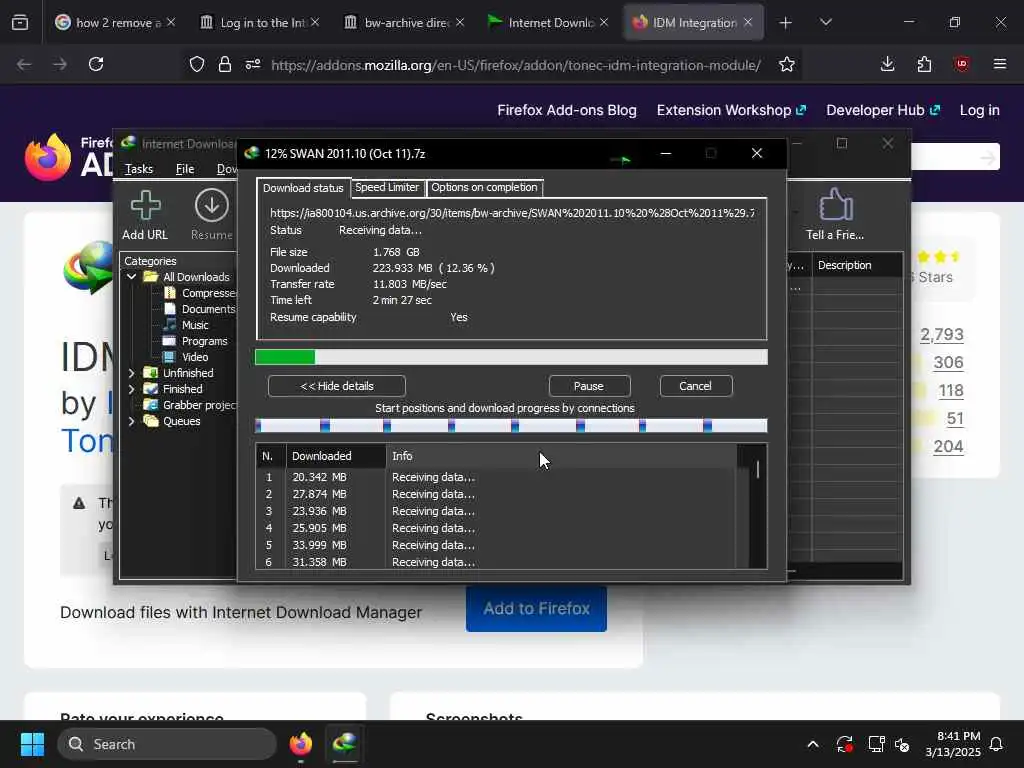The image size is (1024, 768).
Task: Open a new browser tab with plus icon
Action: [x=786, y=23]
